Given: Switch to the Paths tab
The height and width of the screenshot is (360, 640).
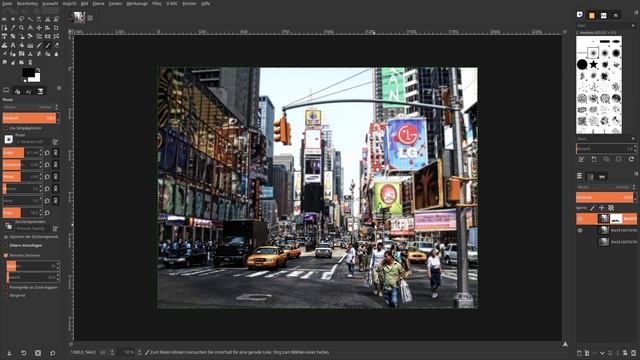Looking at the screenshot, I should 602,176.
